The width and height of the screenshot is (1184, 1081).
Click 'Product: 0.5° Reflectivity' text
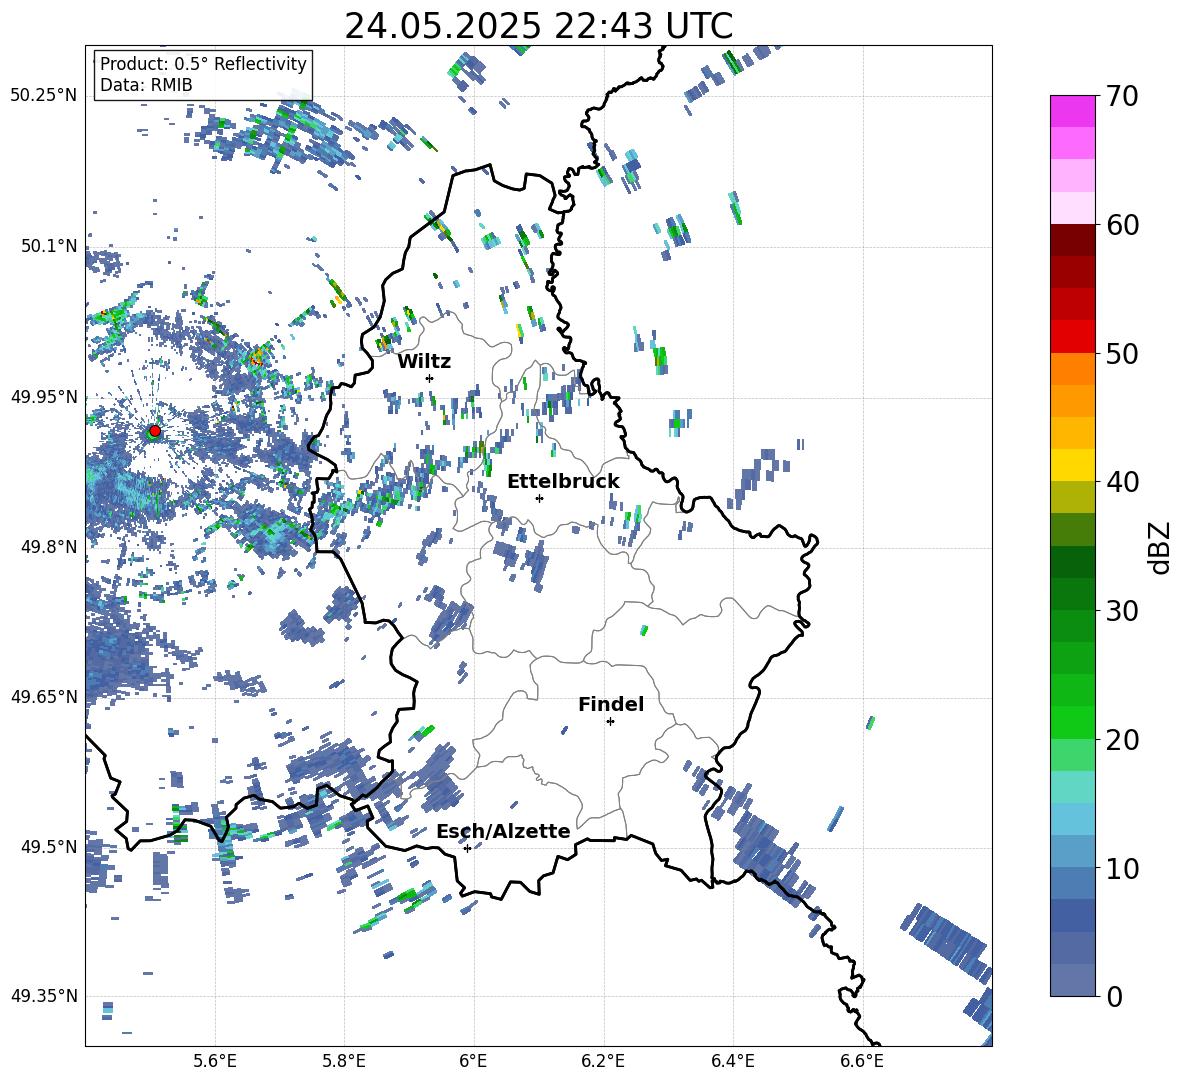tap(203, 64)
